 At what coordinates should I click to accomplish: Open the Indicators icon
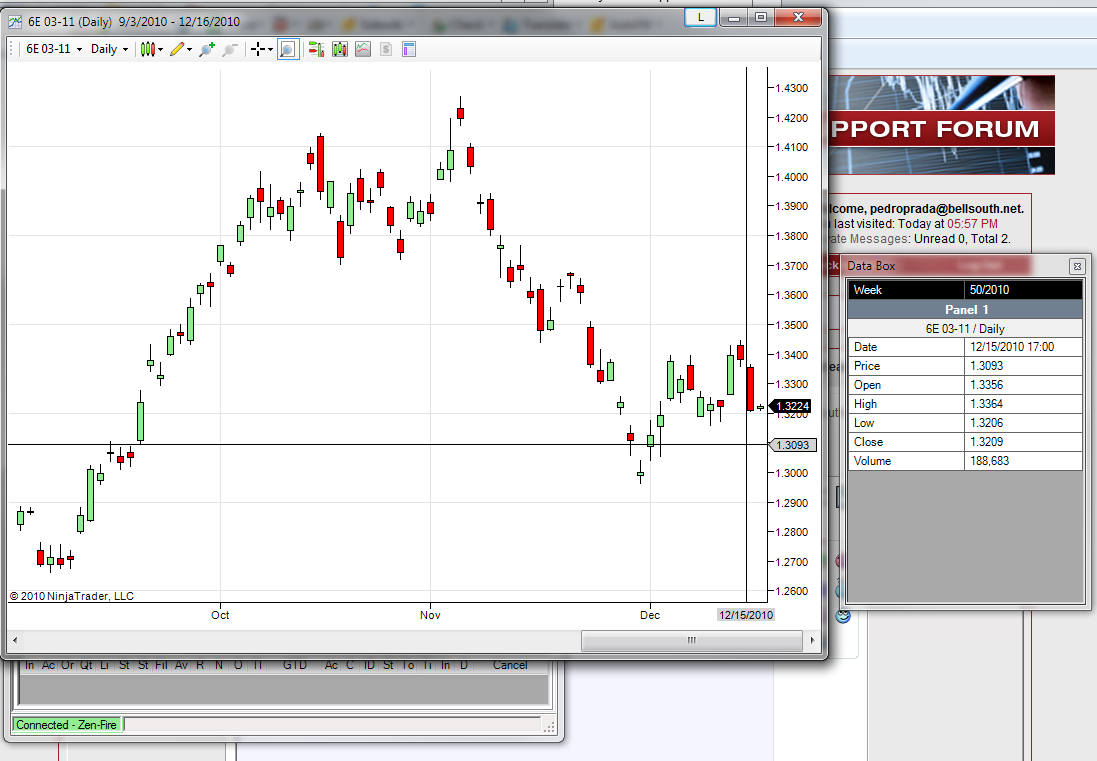tap(363, 49)
